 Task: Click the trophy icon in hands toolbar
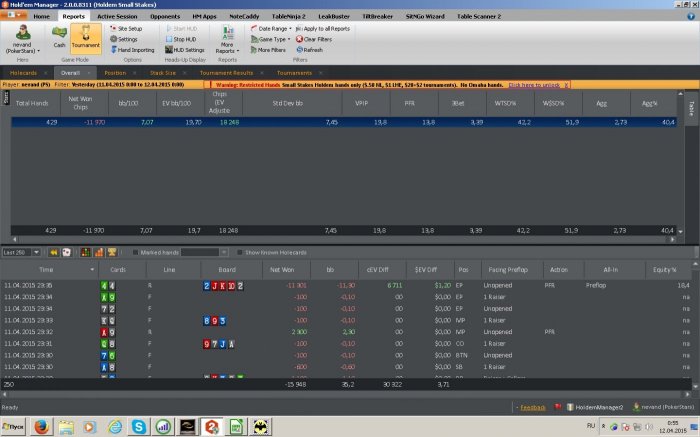(112, 253)
